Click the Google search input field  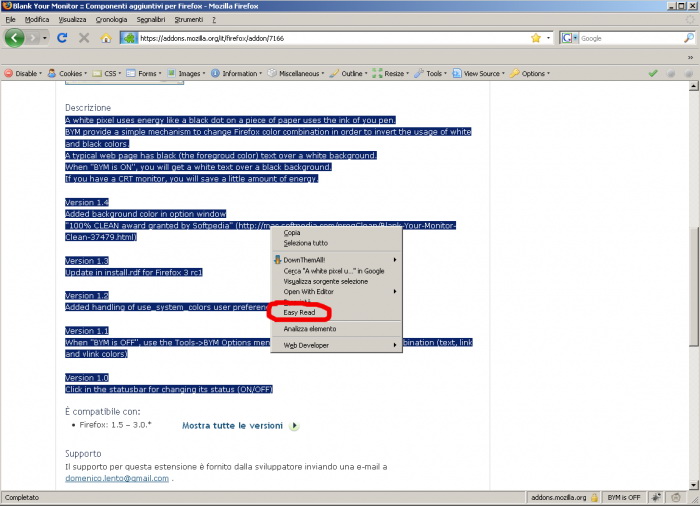[631, 38]
